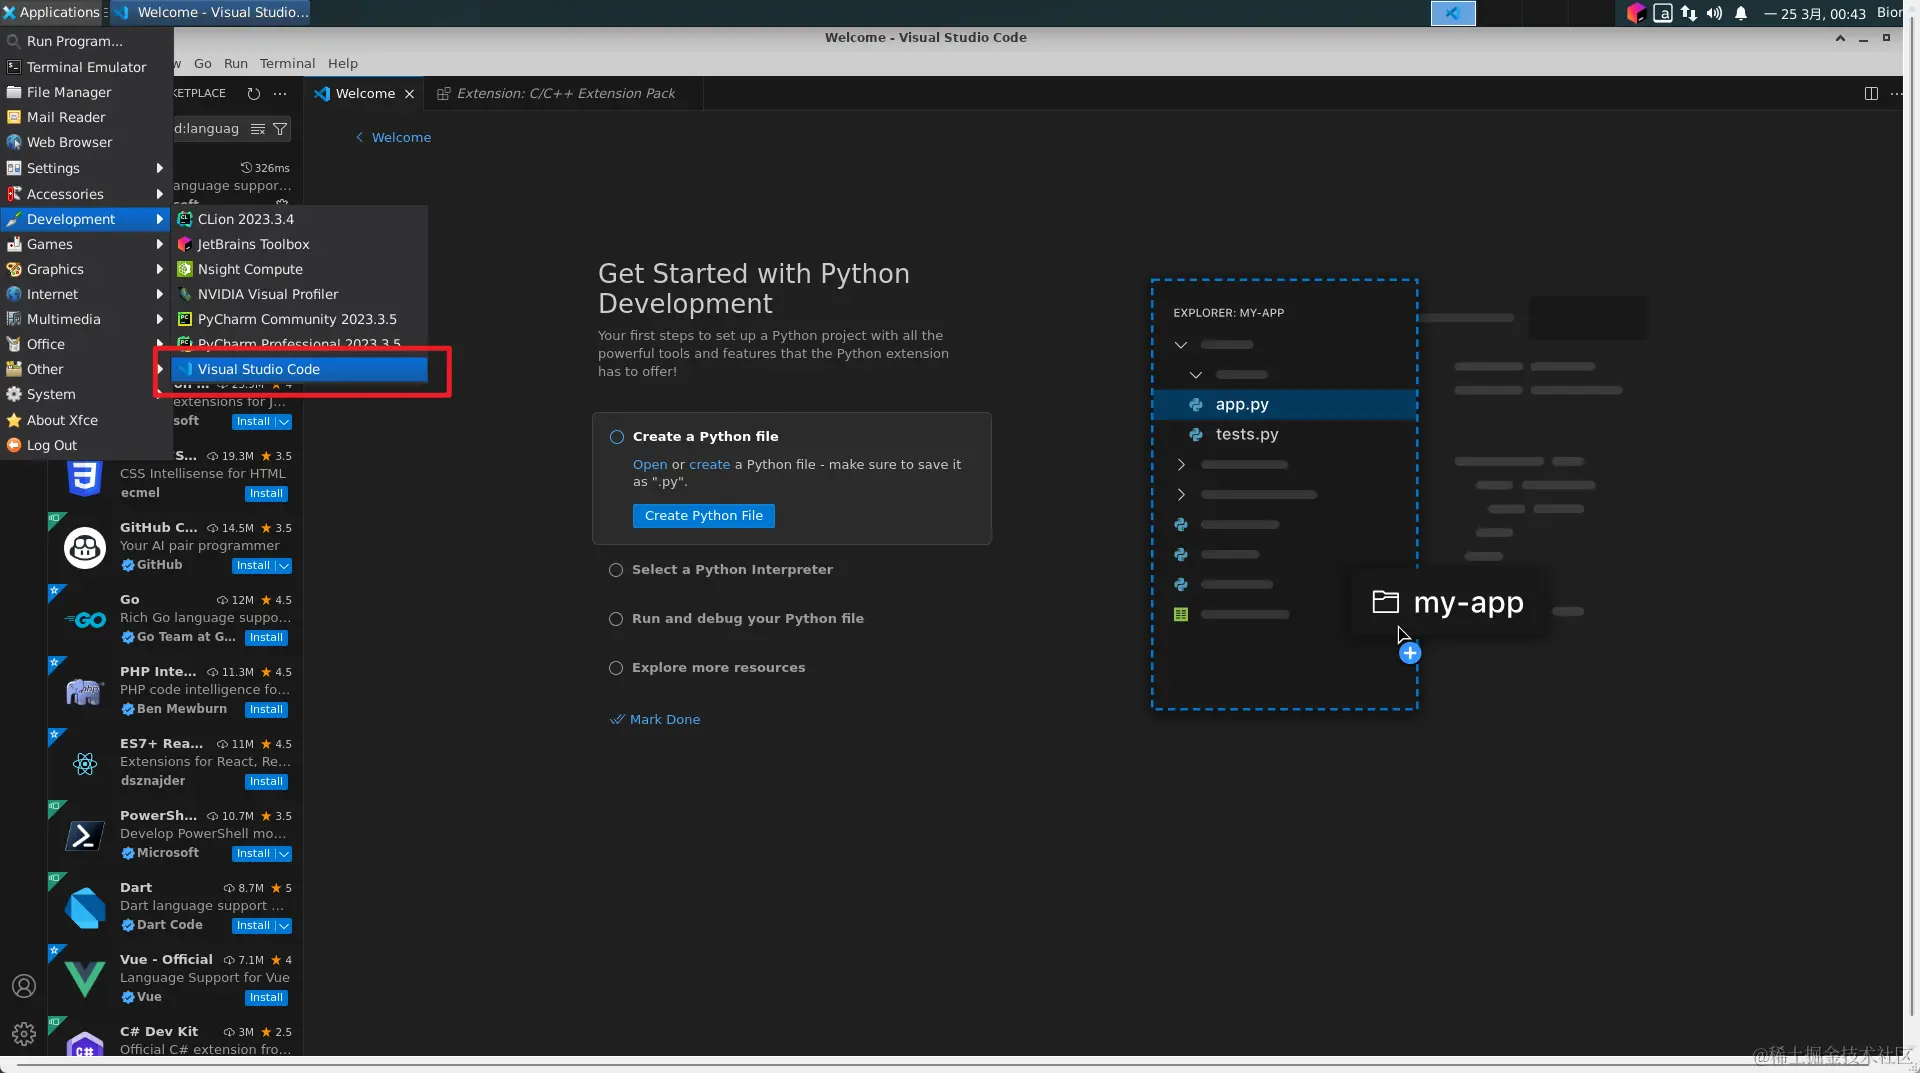This screenshot has width=1920, height=1073.
Task: Open the input method tray icon
Action: coord(1663,13)
